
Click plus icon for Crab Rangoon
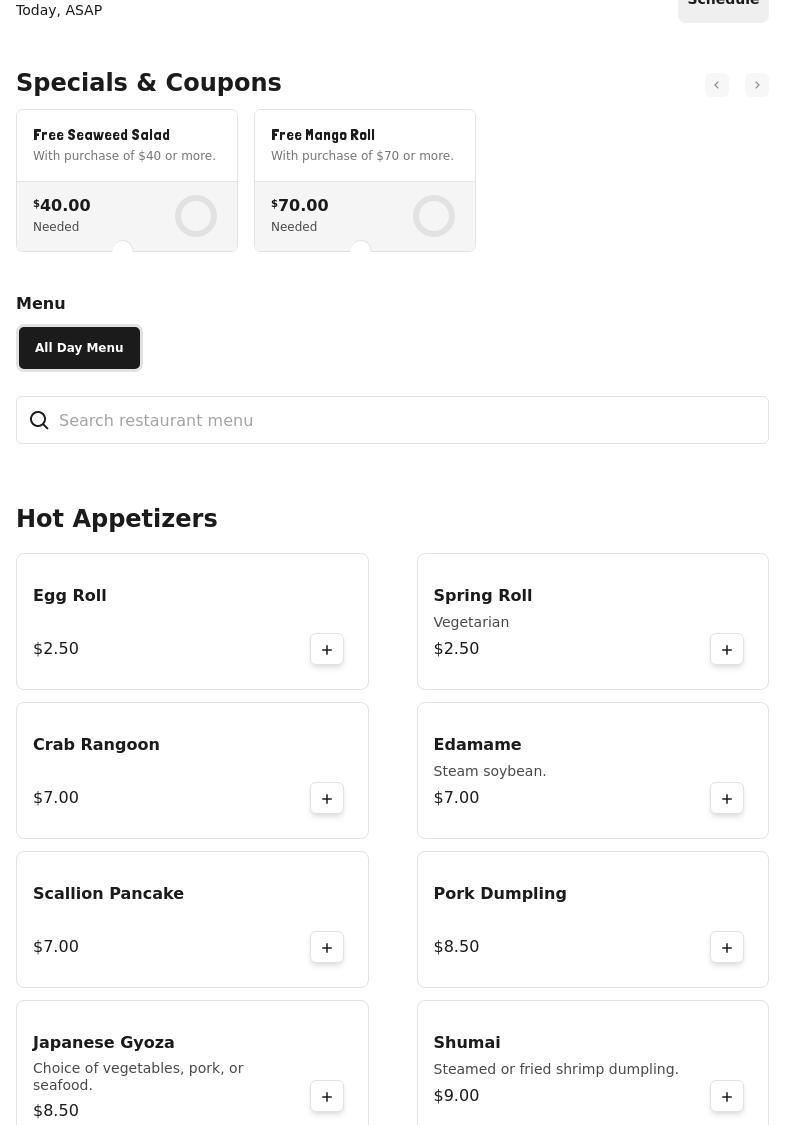pyautogui.click(x=327, y=799)
